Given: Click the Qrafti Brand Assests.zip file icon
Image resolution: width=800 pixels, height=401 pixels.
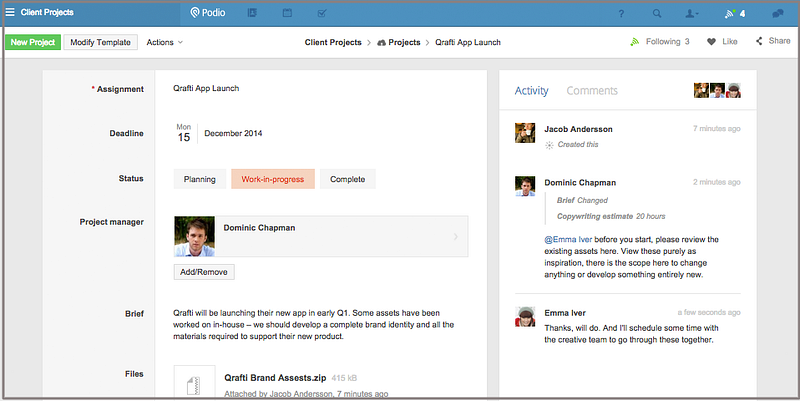Looking at the screenshot, I should pos(194,381).
